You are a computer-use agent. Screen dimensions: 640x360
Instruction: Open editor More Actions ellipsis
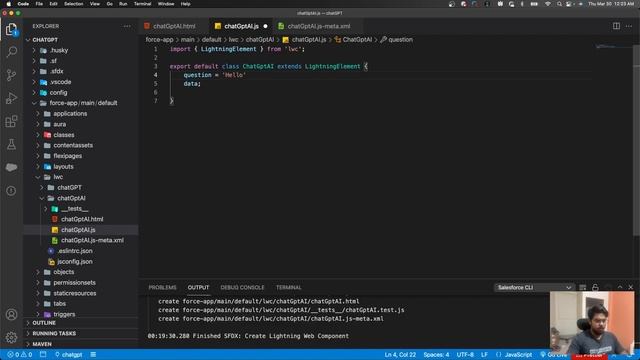[x=629, y=26]
